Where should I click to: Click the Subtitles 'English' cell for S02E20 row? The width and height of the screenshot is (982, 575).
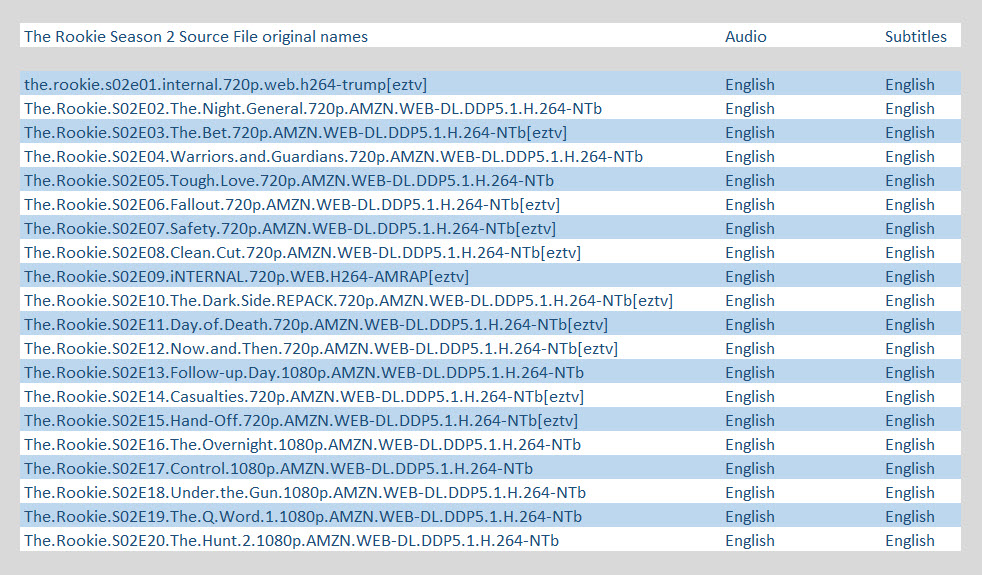coord(909,541)
